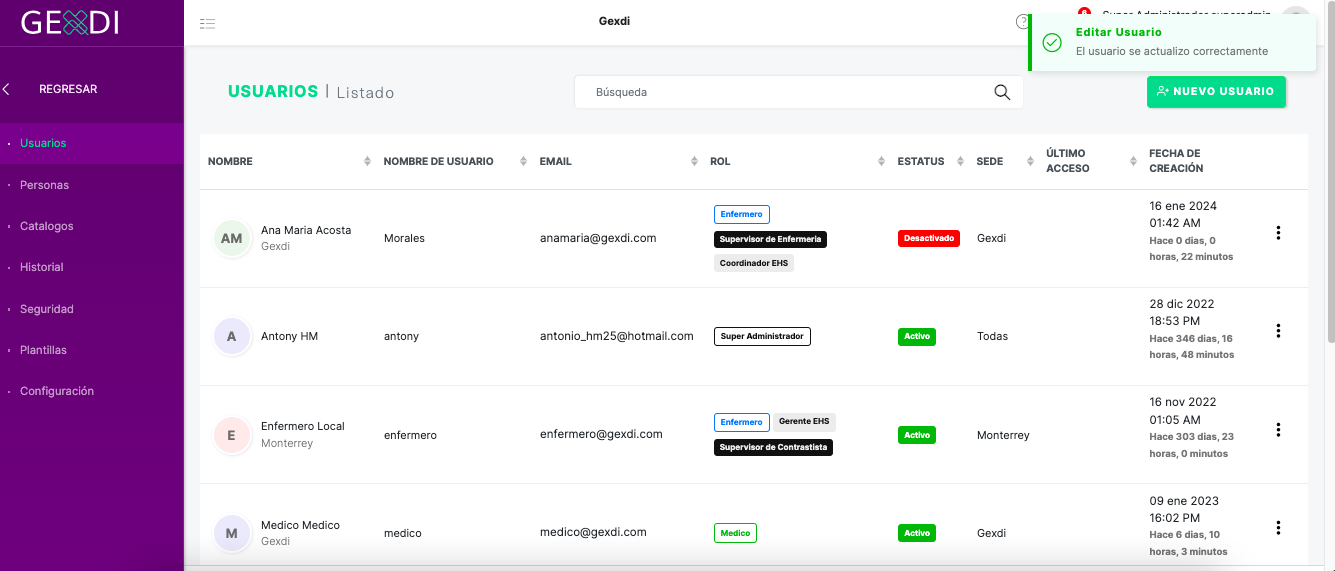Open the Personas sidebar section
Image resolution: width=1335 pixels, height=571 pixels.
tap(92, 185)
